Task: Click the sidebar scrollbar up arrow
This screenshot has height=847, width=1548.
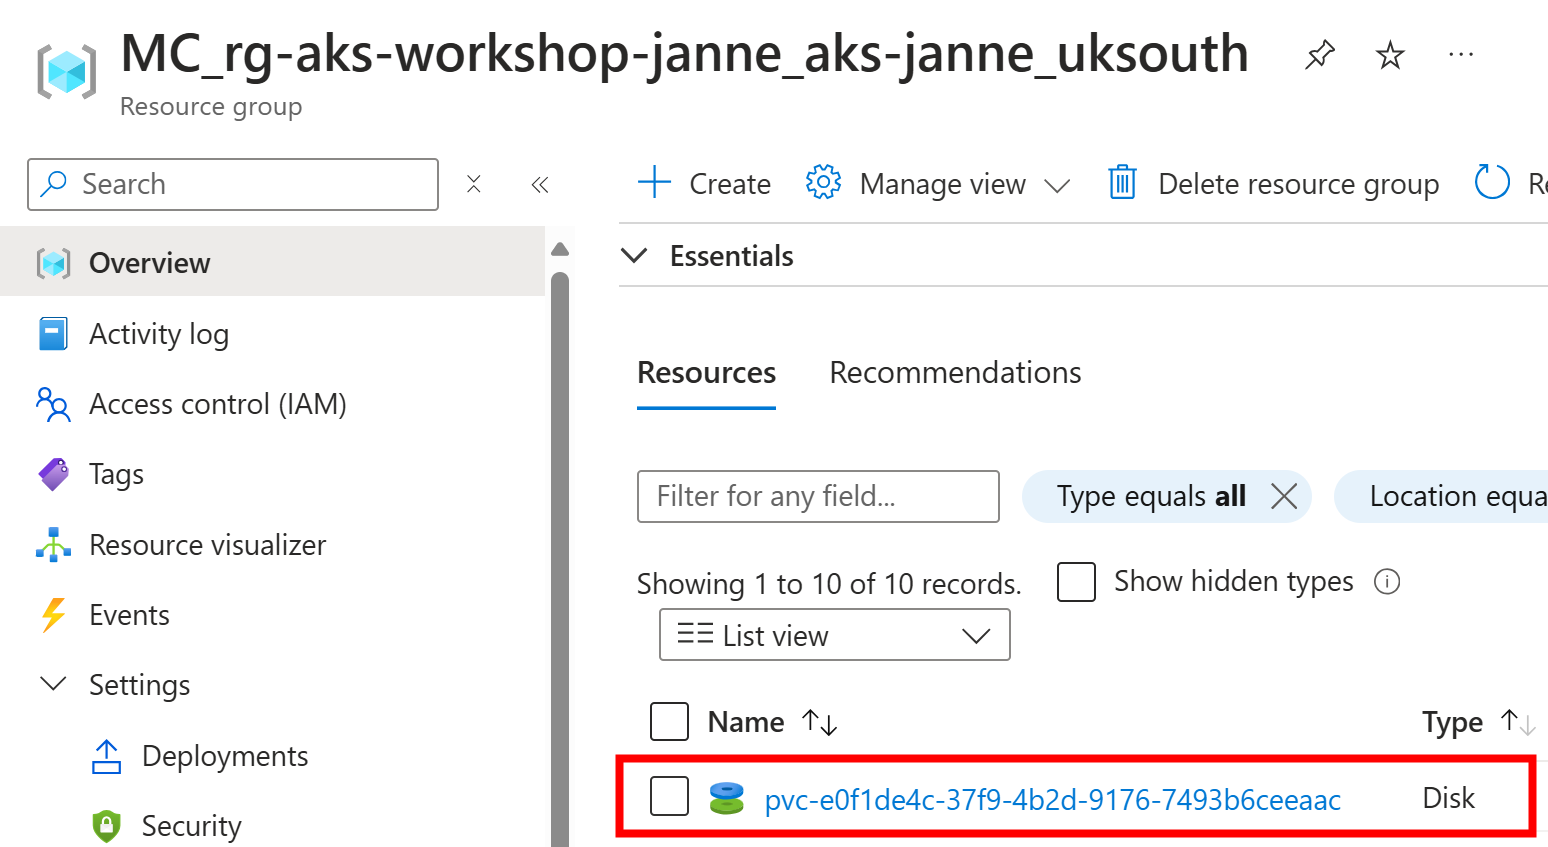Action: [560, 249]
